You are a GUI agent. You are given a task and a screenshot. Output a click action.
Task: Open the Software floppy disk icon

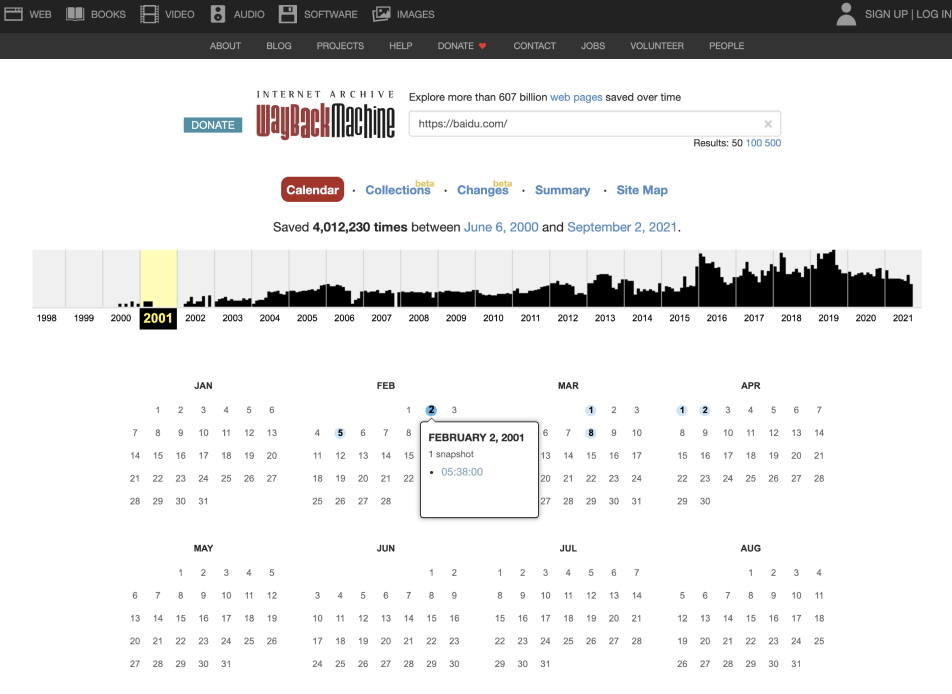point(288,14)
